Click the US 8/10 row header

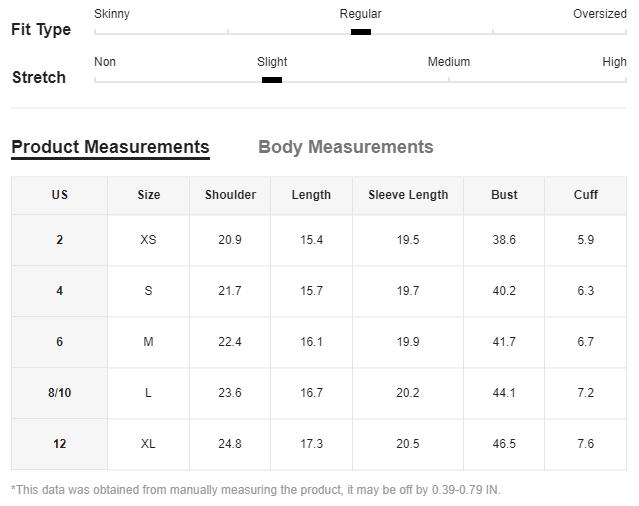pyautogui.click(x=59, y=393)
